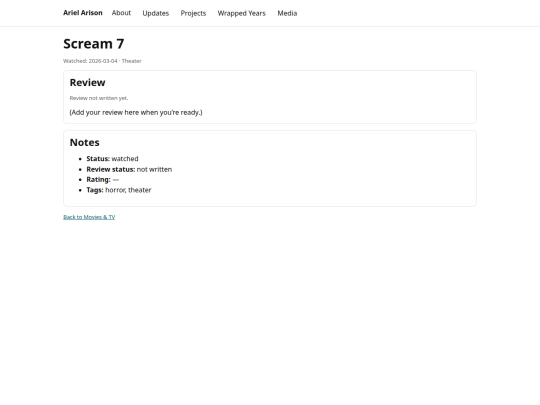Viewport: 540px width, 405px height.
Task: Follow the Back to Movies & TV link
Action: pos(89,217)
